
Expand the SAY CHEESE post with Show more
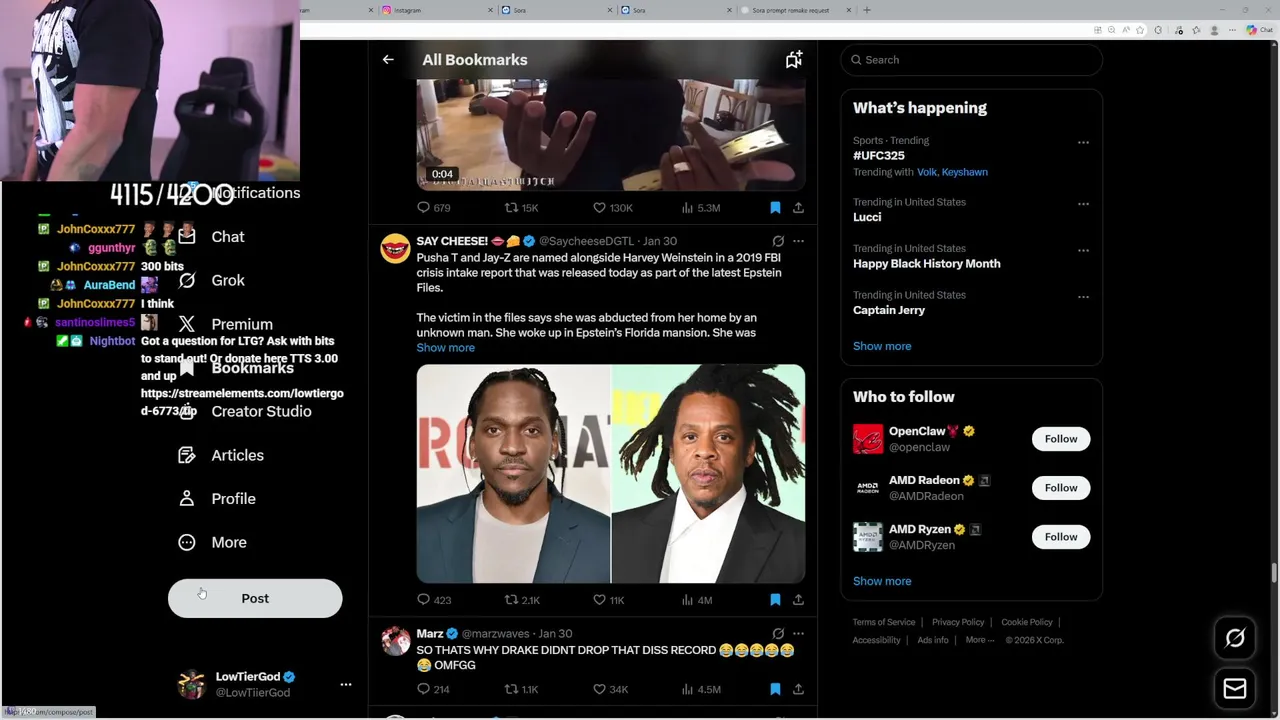(x=446, y=348)
